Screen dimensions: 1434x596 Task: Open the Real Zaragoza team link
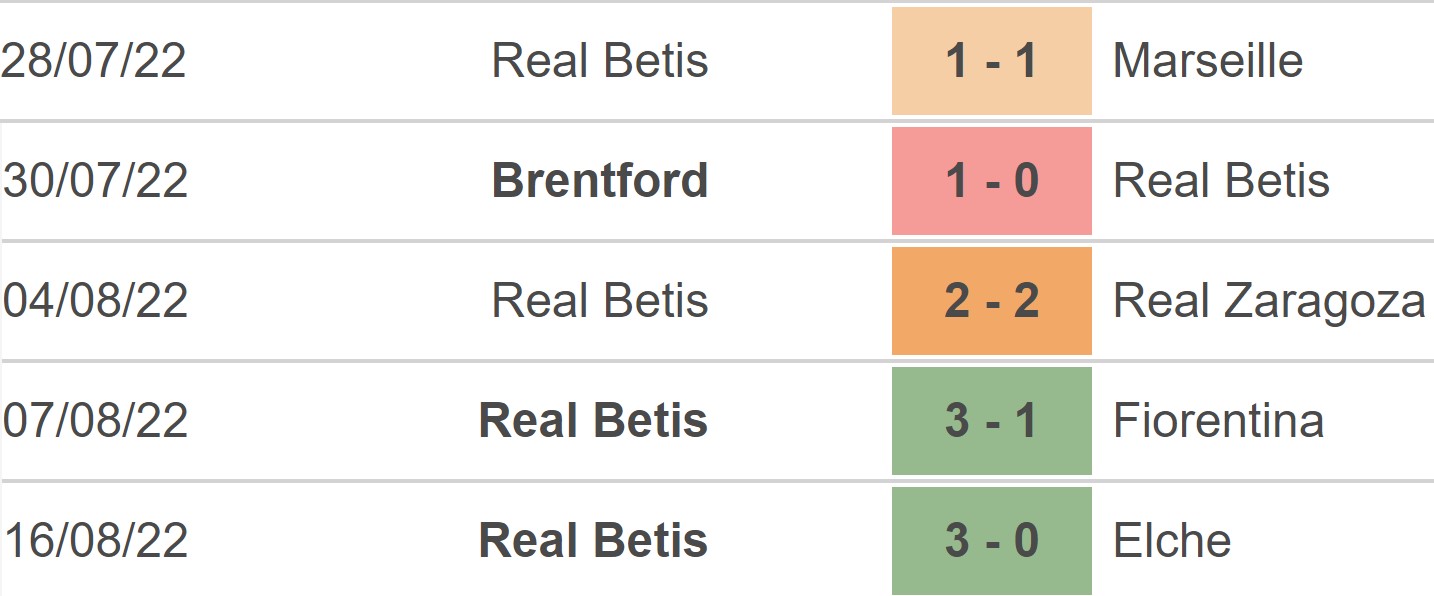click(x=1269, y=301)
